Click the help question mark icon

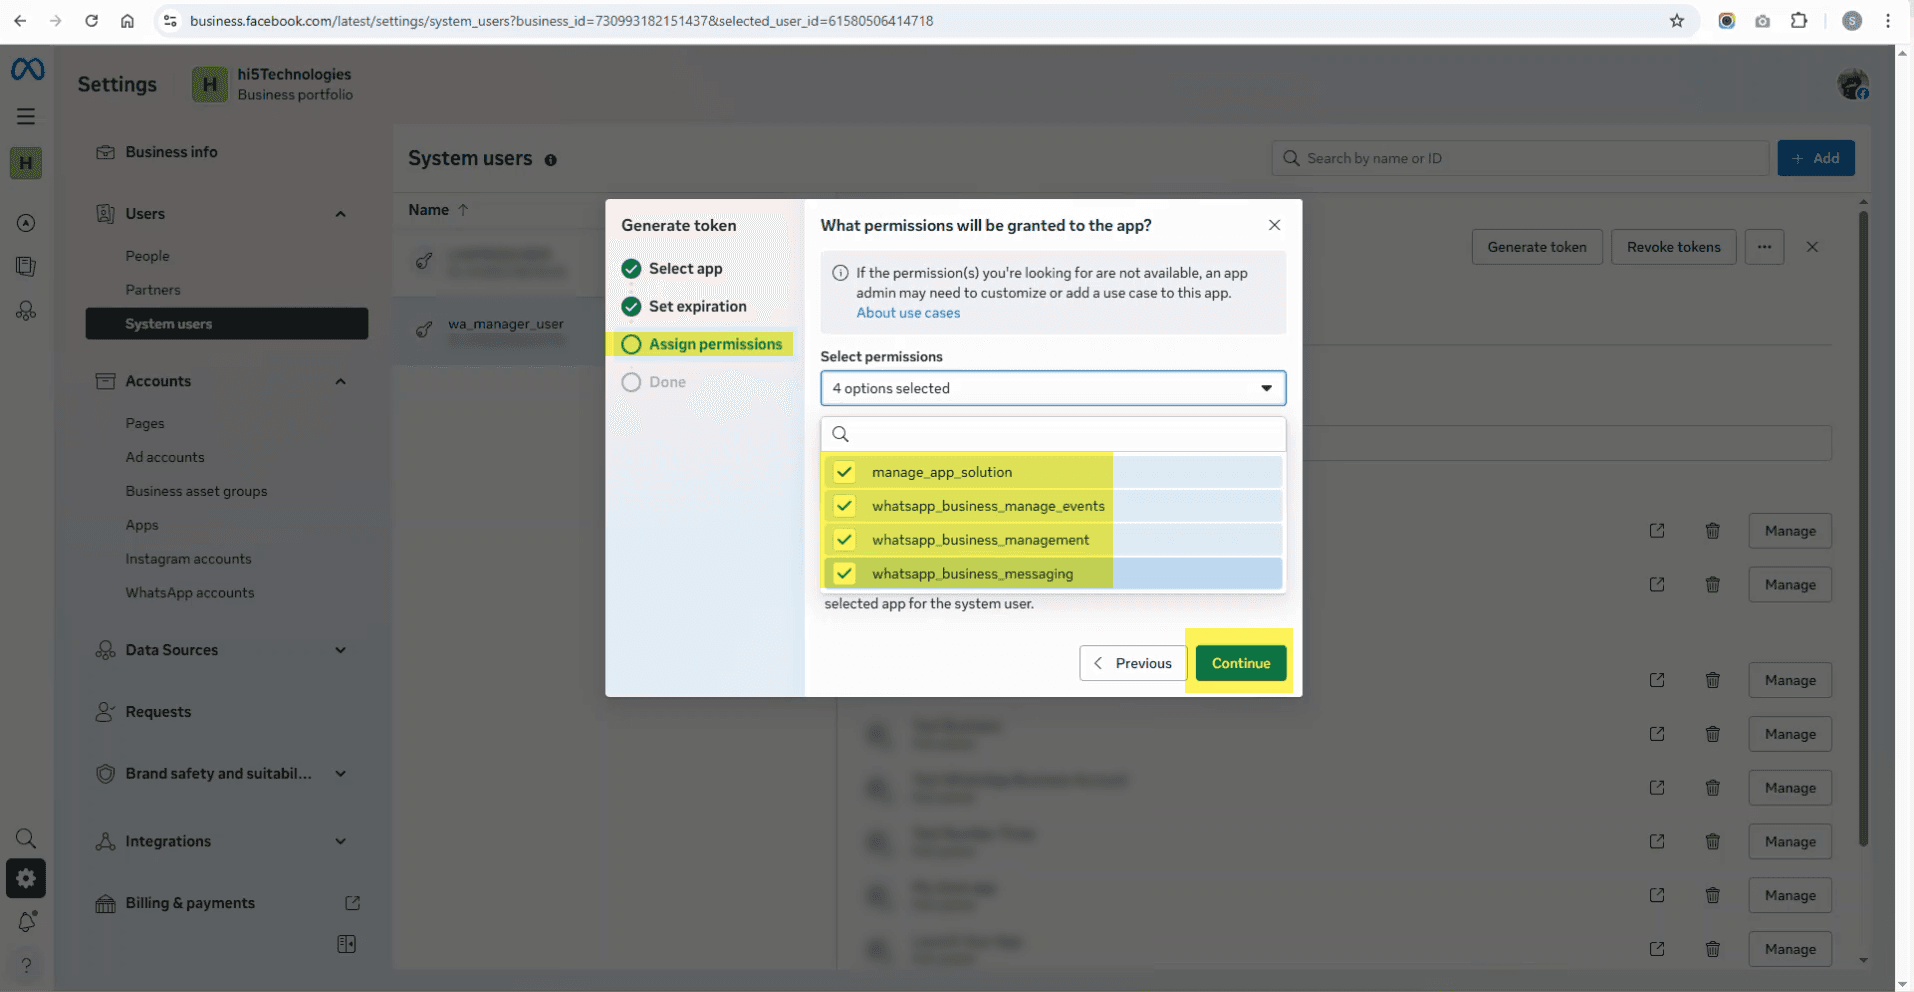(26, 965)
